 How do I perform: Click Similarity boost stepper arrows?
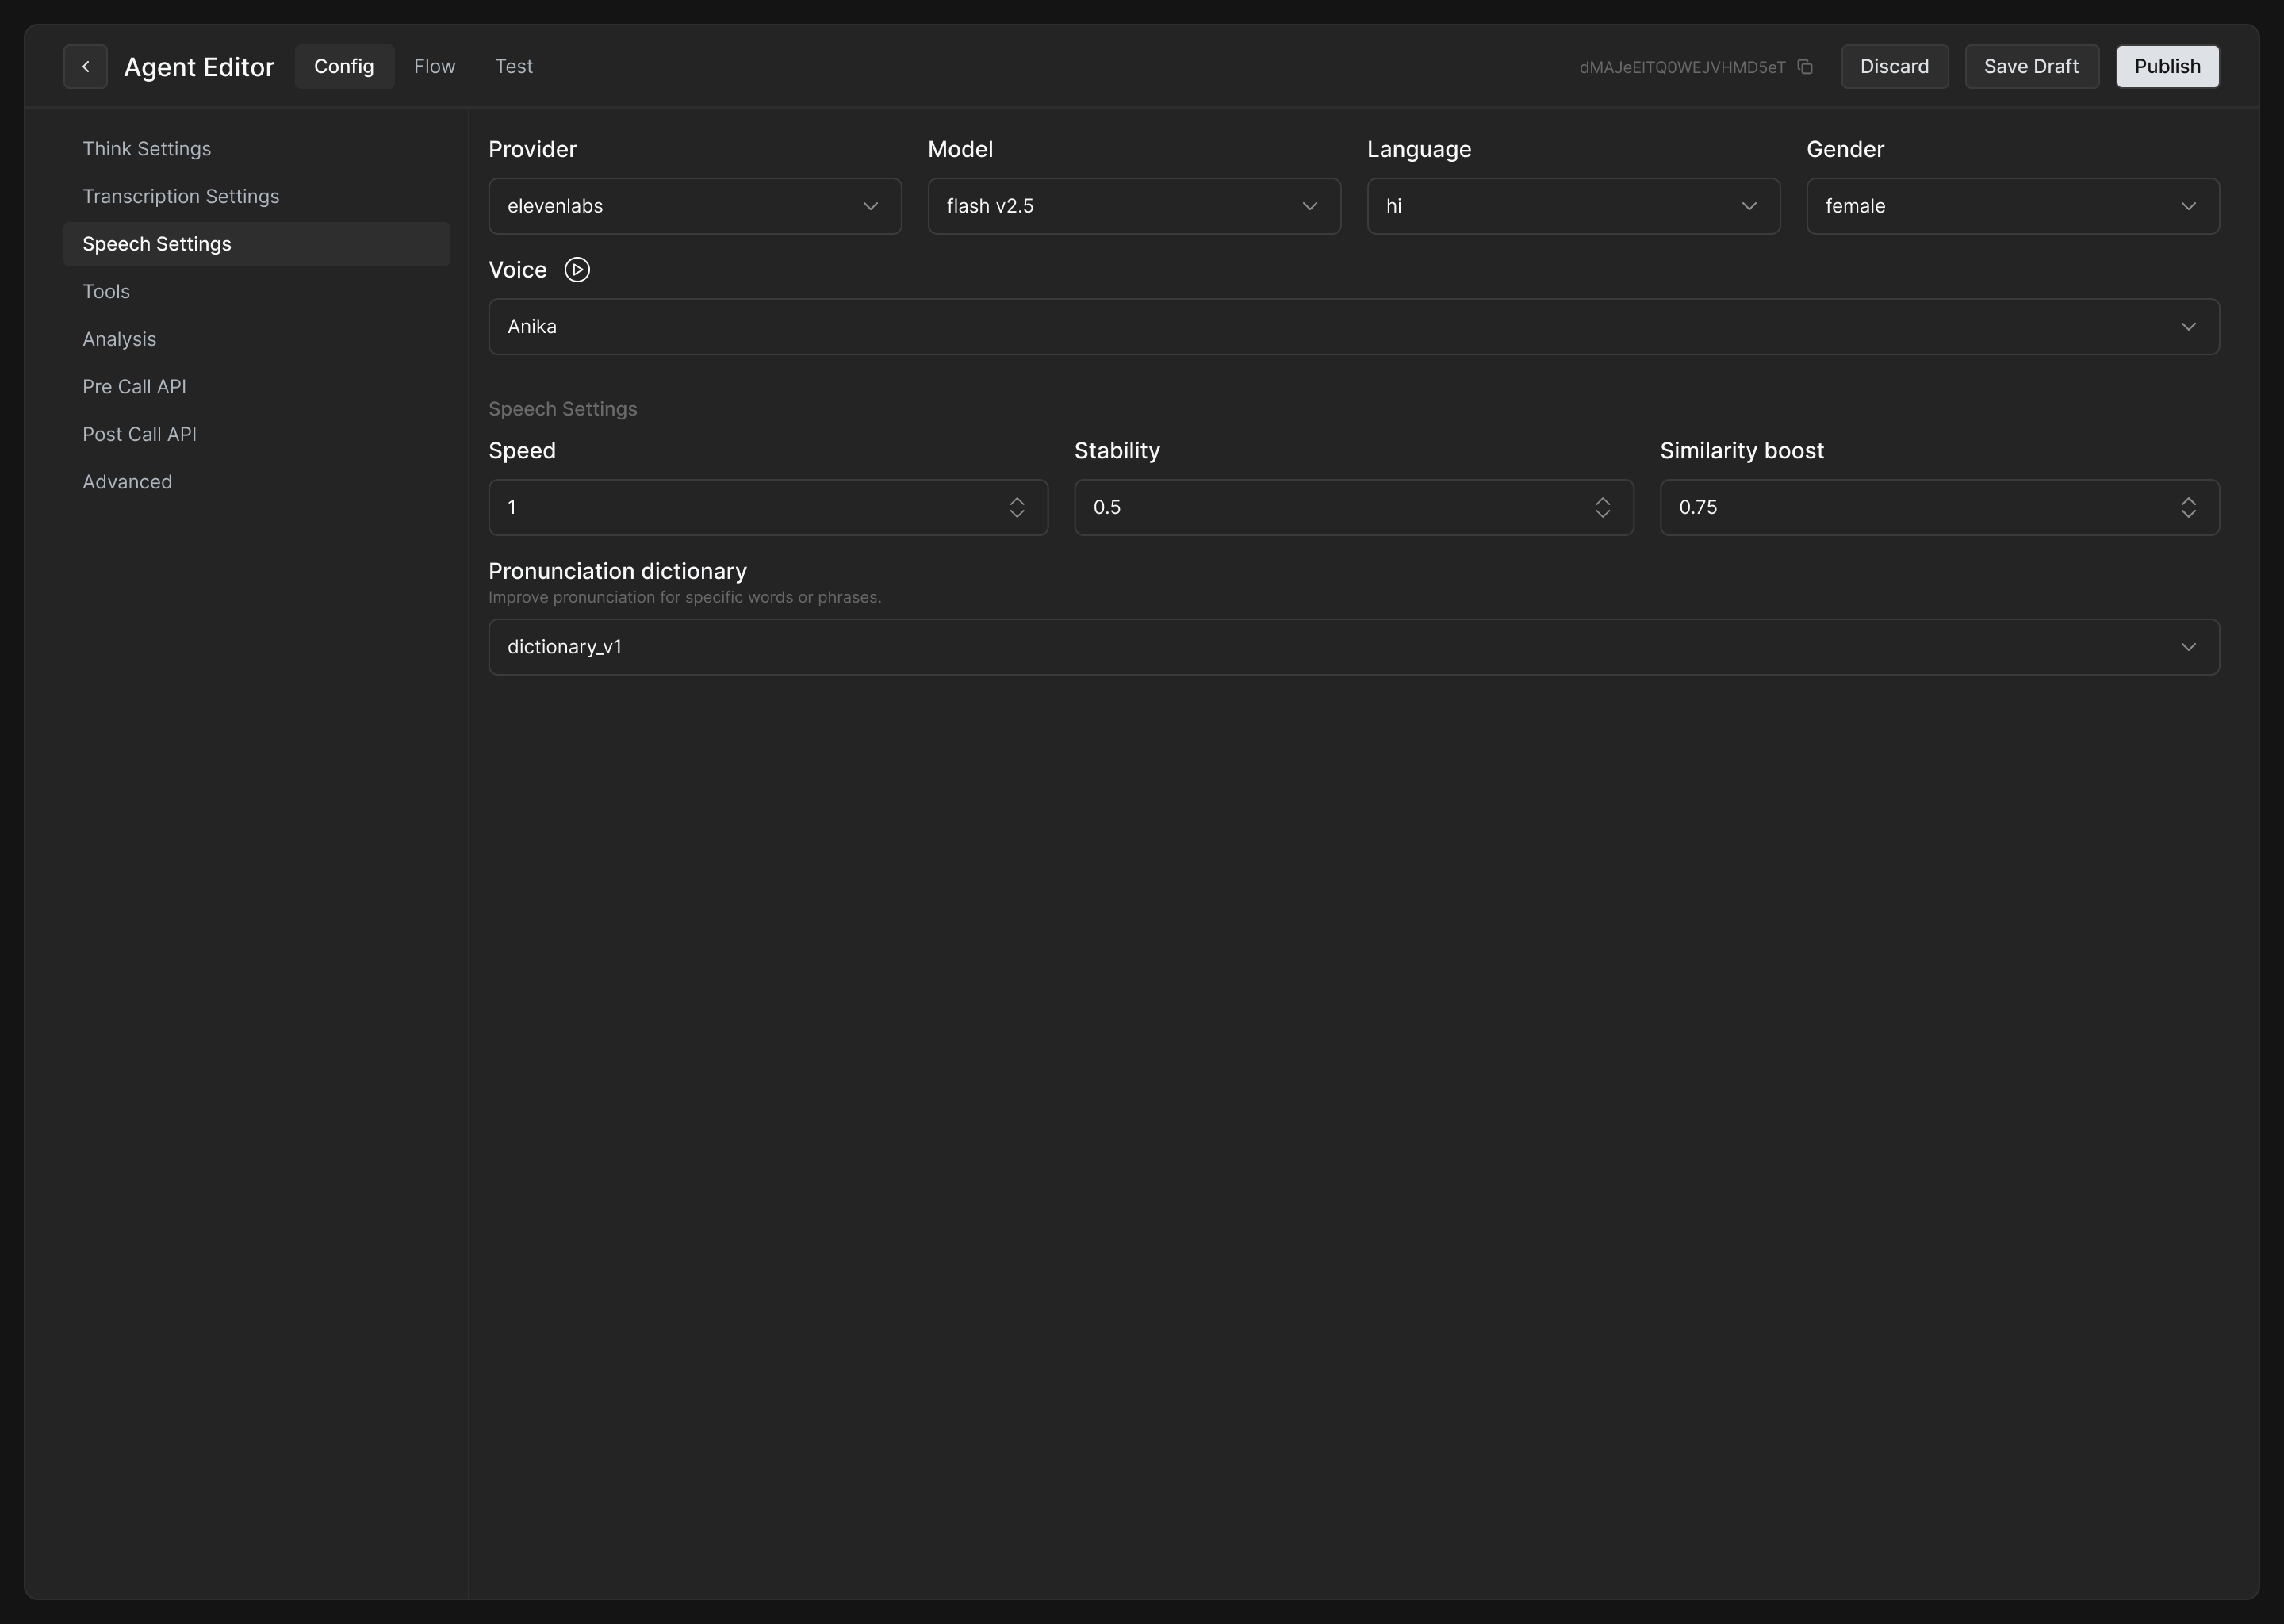click(x=2188, y=508)
